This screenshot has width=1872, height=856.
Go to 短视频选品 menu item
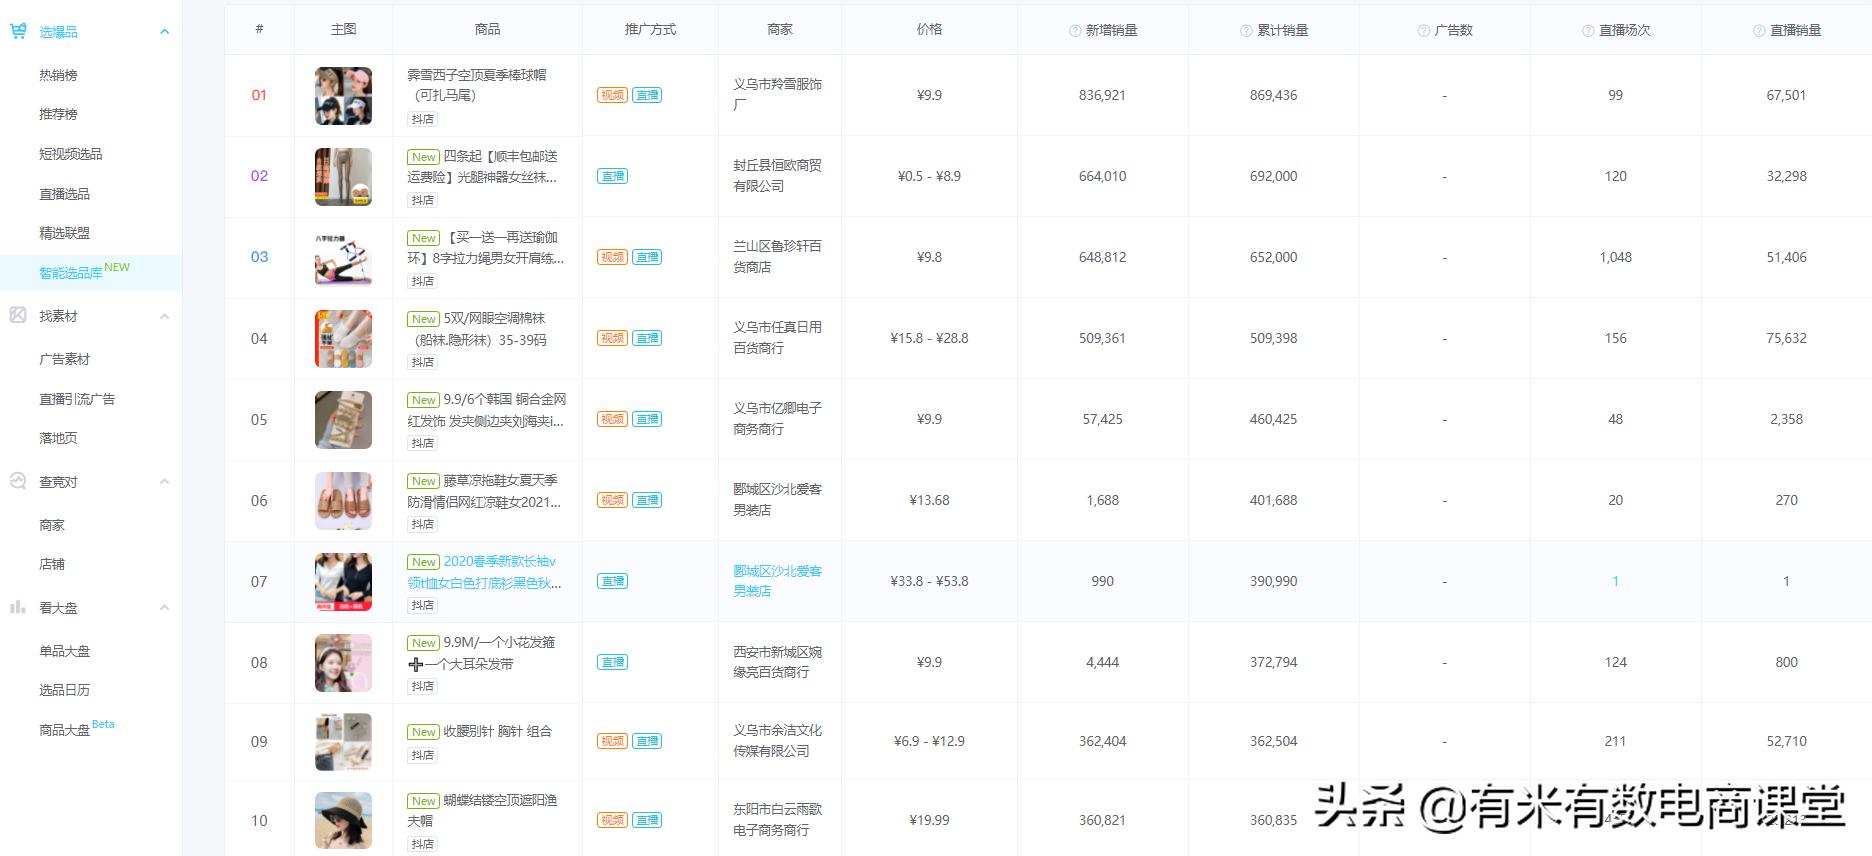pyautogui.click(x=70, y=154)
